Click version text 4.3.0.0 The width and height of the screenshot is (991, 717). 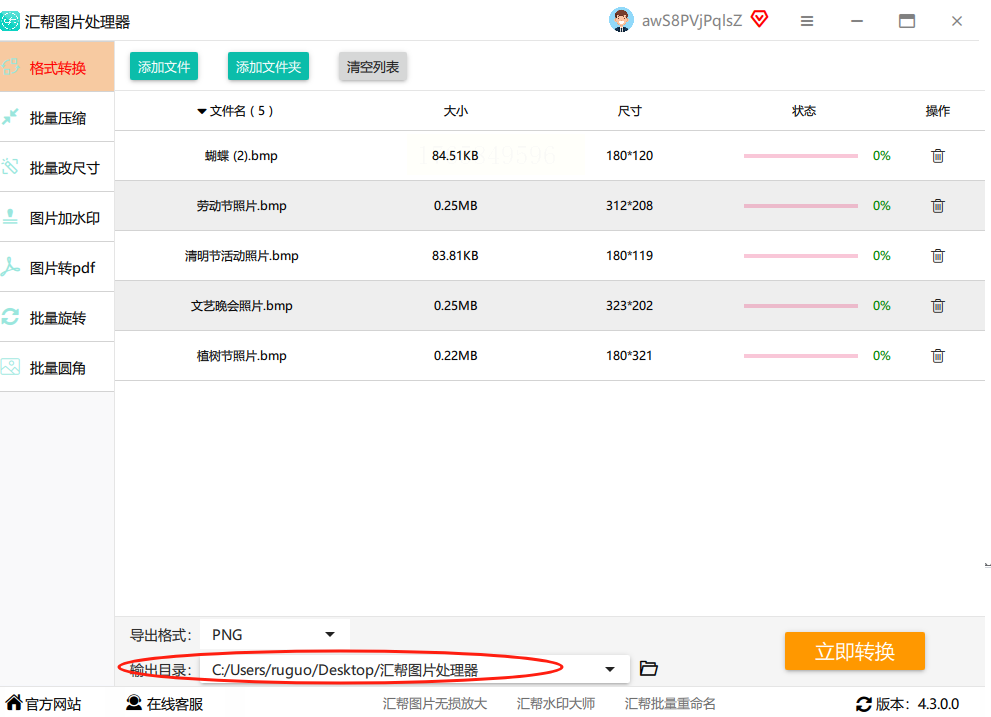(939, 704)
